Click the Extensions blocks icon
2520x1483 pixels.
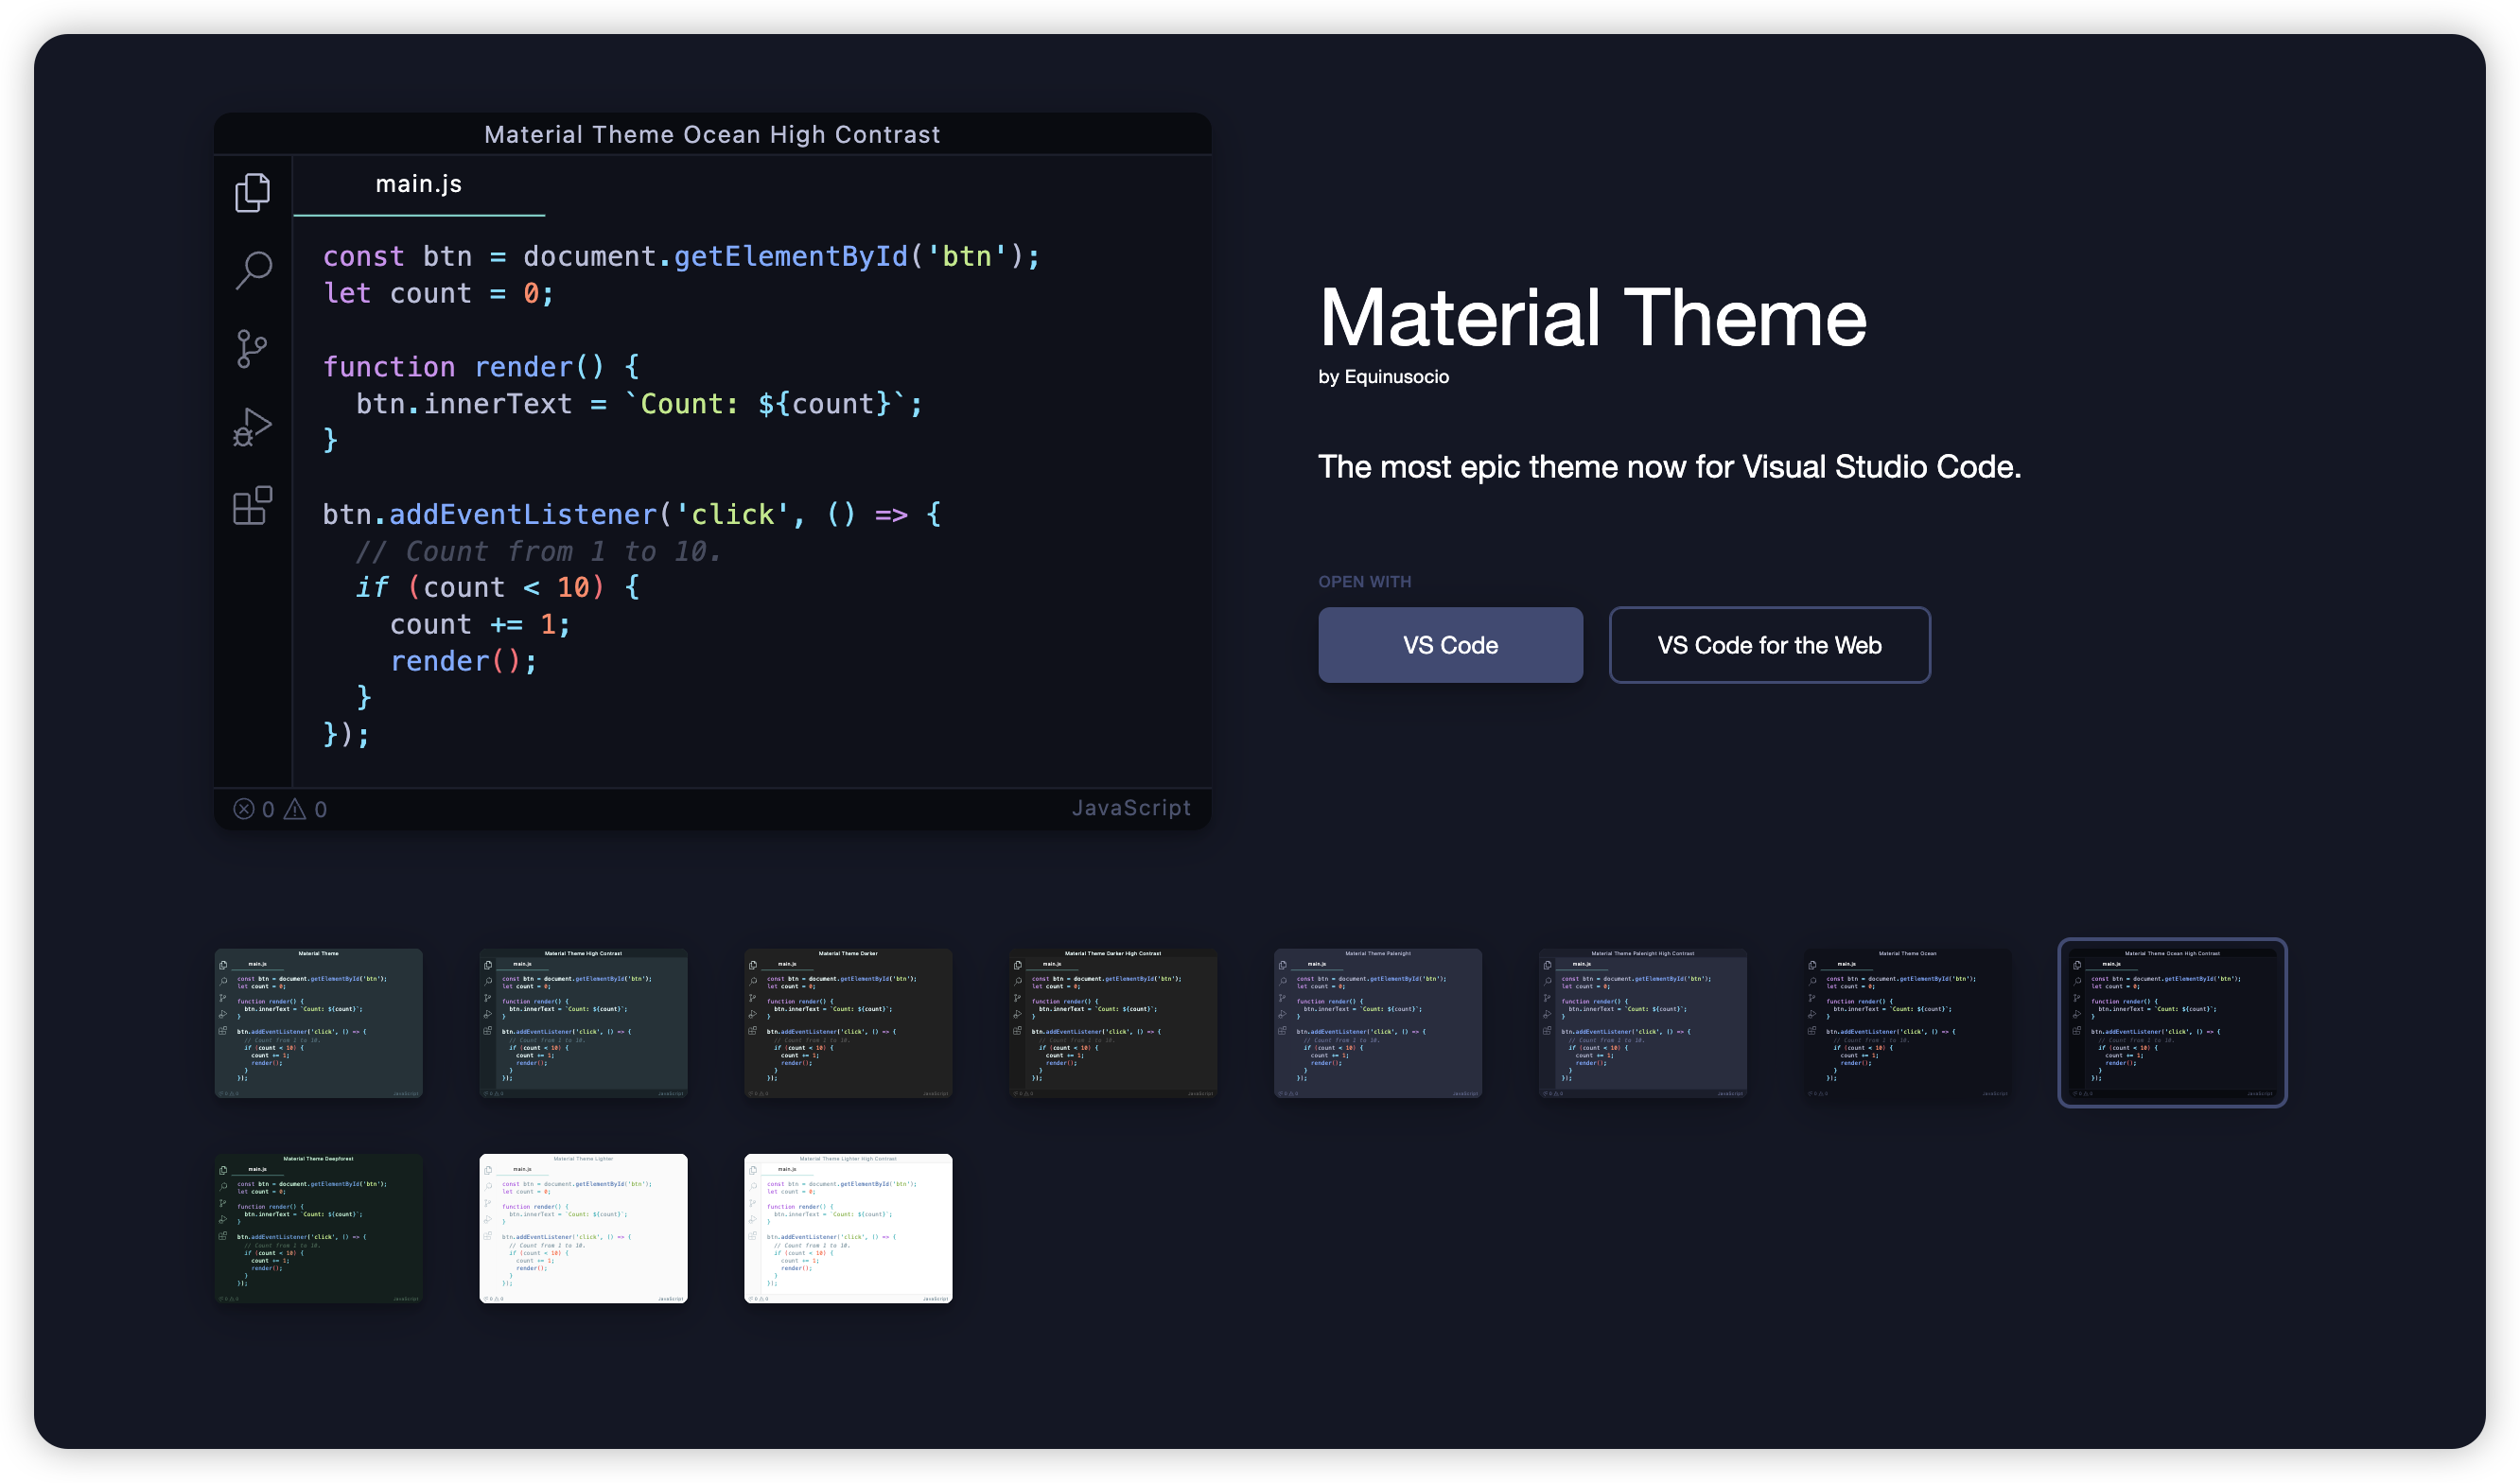click(x=252, y=506)
